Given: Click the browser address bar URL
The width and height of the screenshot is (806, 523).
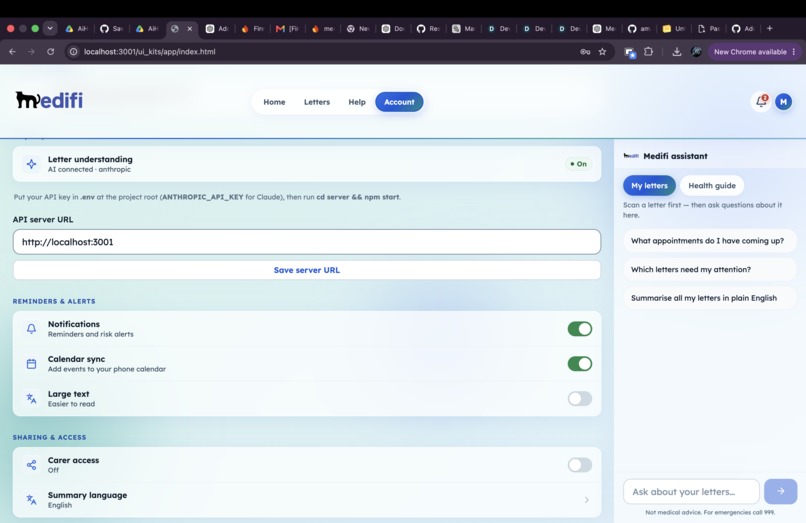Looking at the screenshot, I should tap(150, 51).
